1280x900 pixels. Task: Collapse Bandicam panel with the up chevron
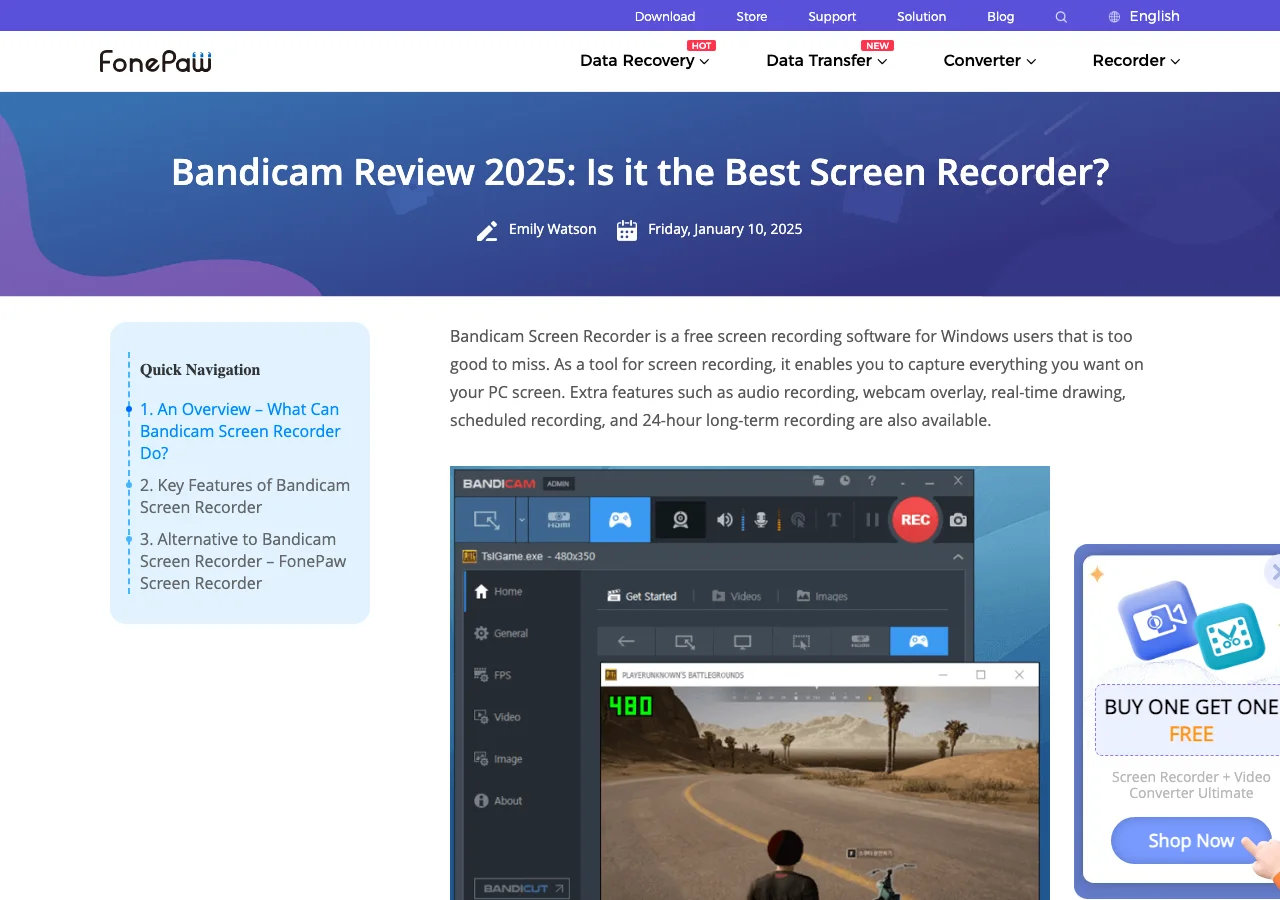point(958,557)
